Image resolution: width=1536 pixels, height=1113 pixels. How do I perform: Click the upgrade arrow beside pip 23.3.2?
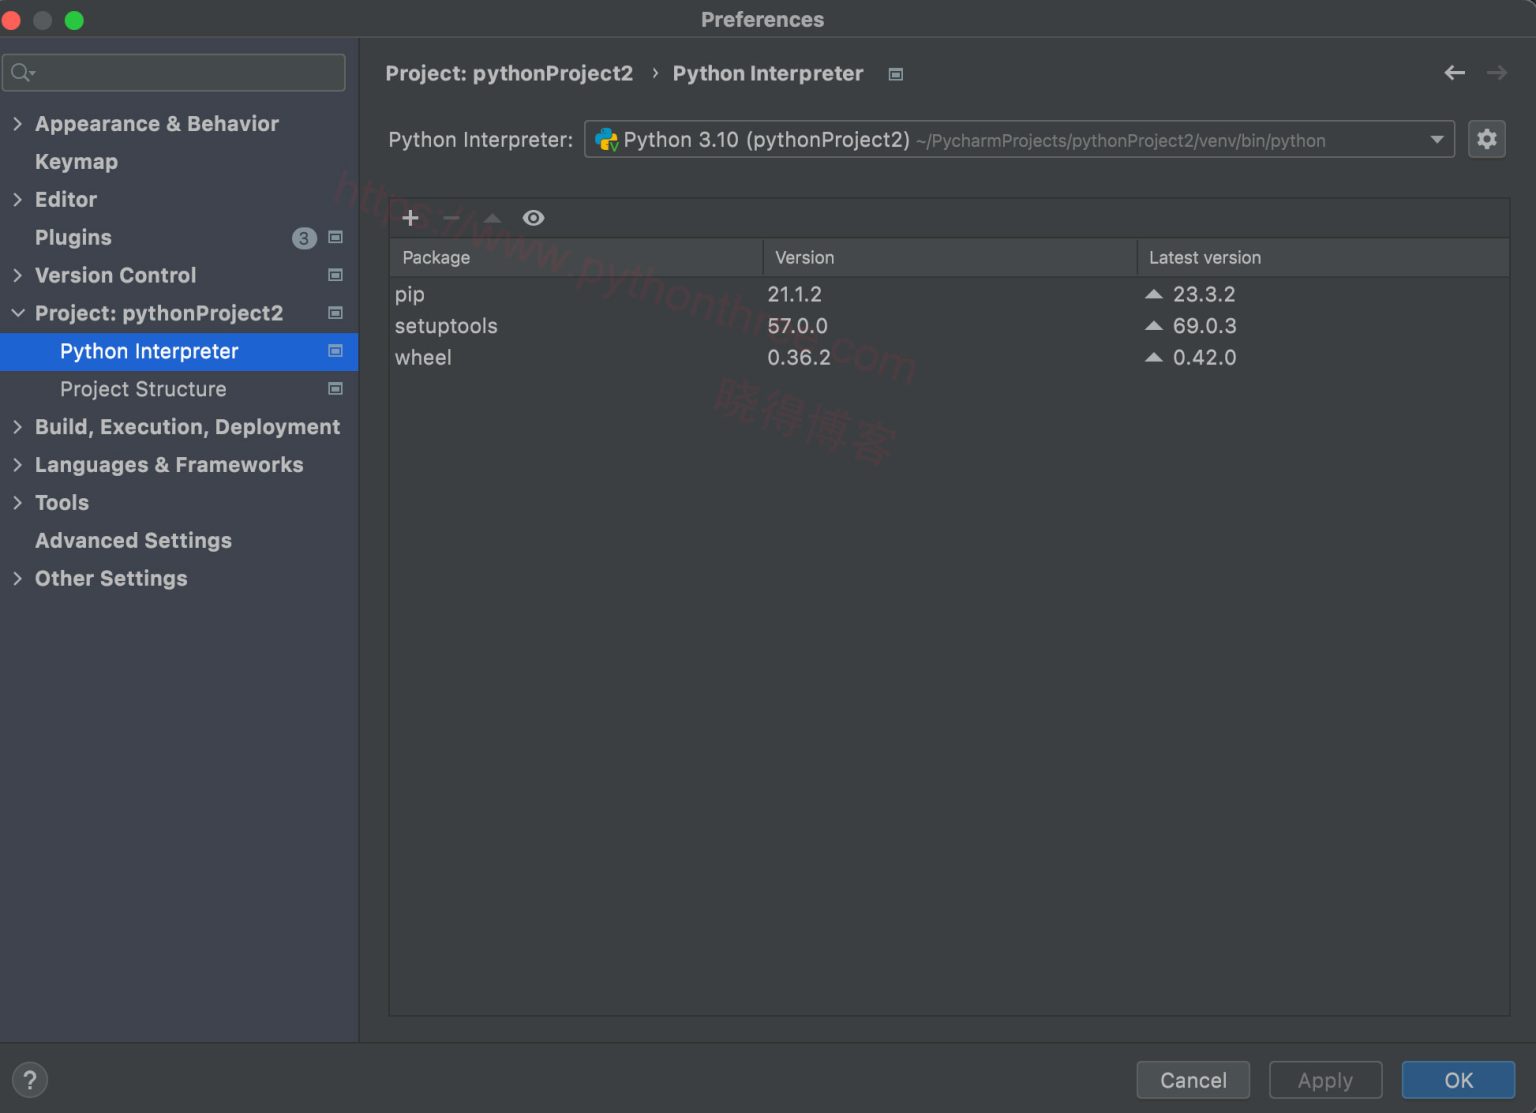(x=1153, y=294)
